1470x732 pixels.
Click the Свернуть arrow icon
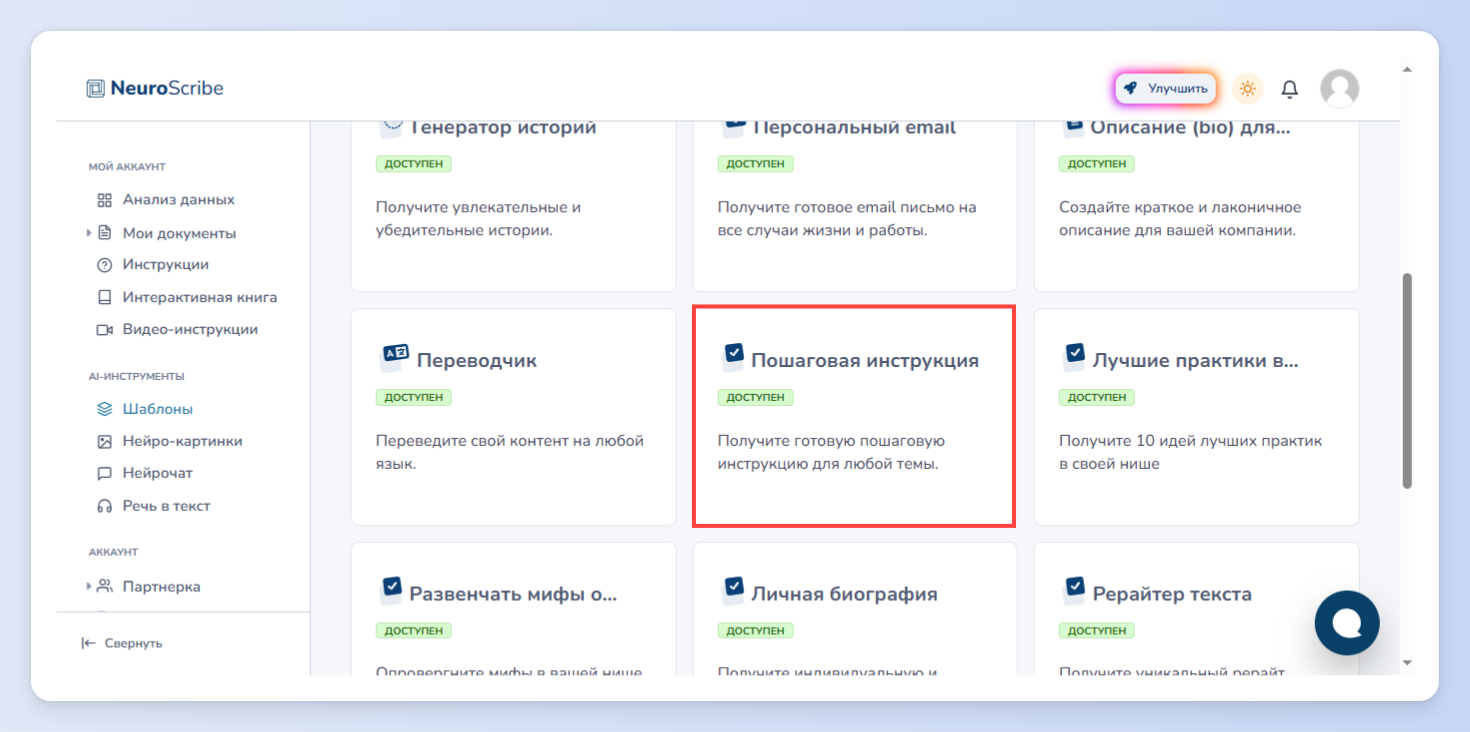click(x=88, y=643)
